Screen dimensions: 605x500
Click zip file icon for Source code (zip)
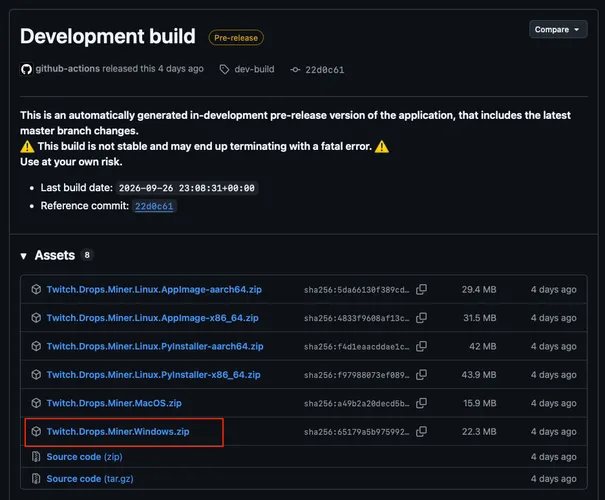pos(36,457)
